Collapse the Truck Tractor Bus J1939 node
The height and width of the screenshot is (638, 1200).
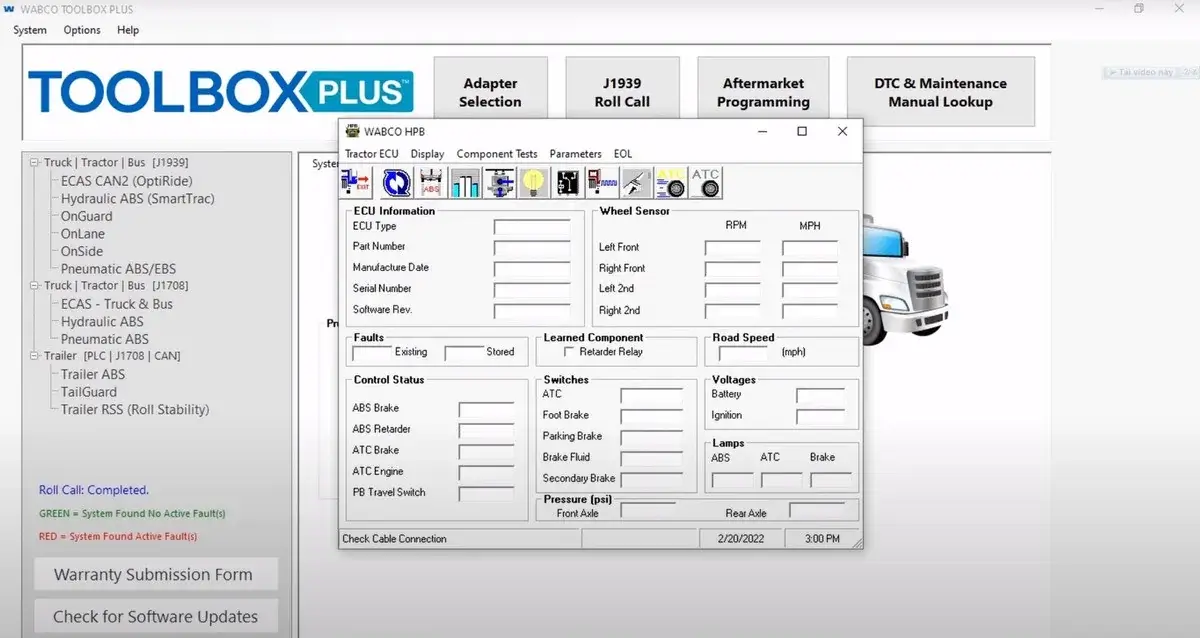(x=35, y=163)
